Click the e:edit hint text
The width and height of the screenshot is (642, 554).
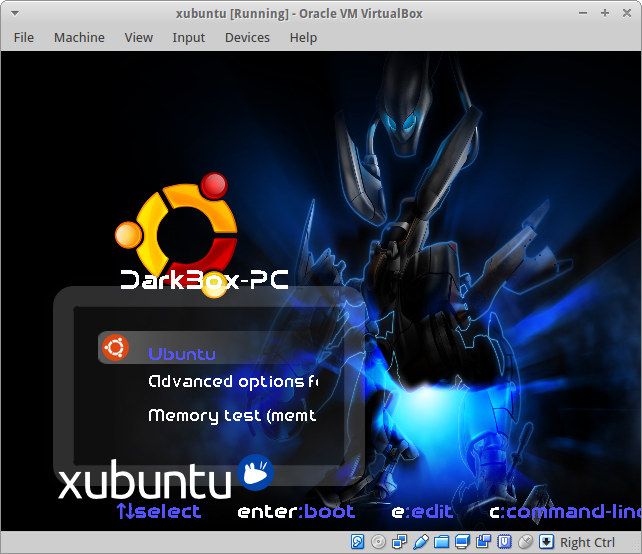(x=422, y=511)
